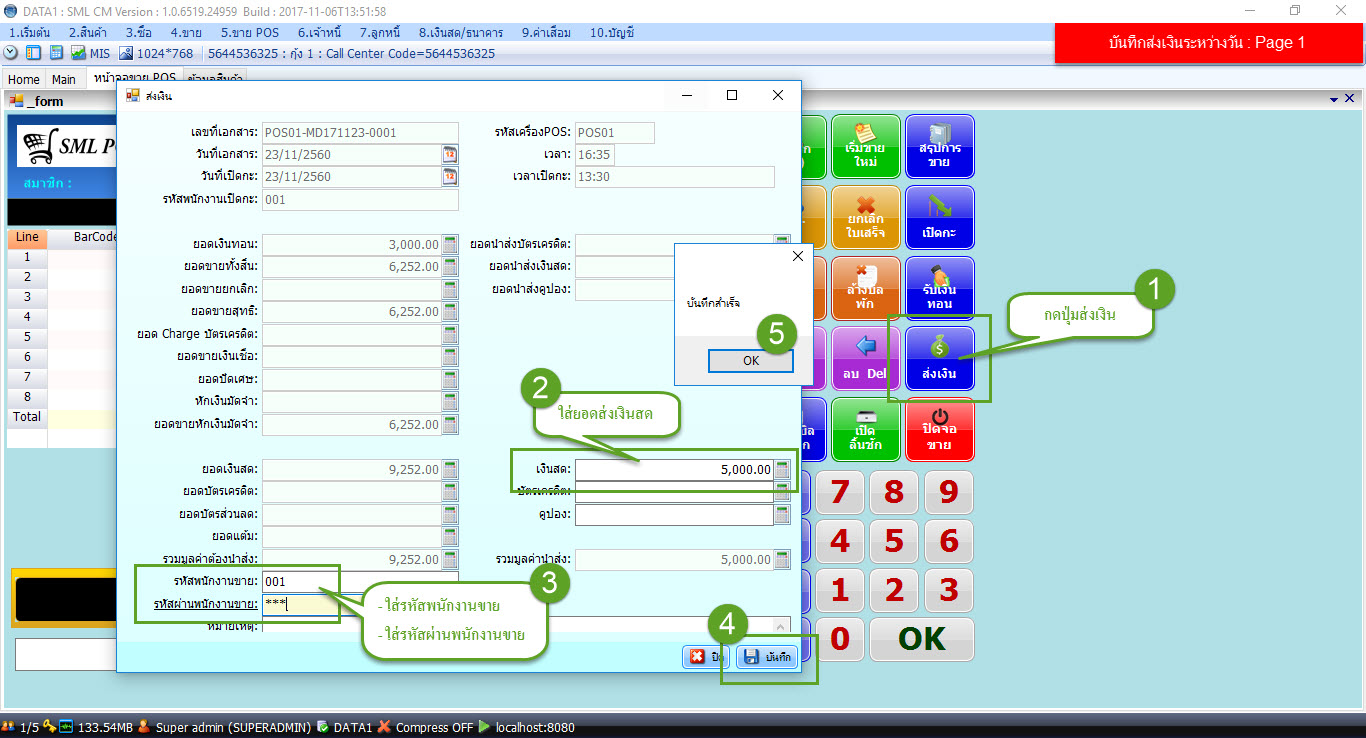
Task: Click the MIS chart toolbar item
Action: click(90, 53)
